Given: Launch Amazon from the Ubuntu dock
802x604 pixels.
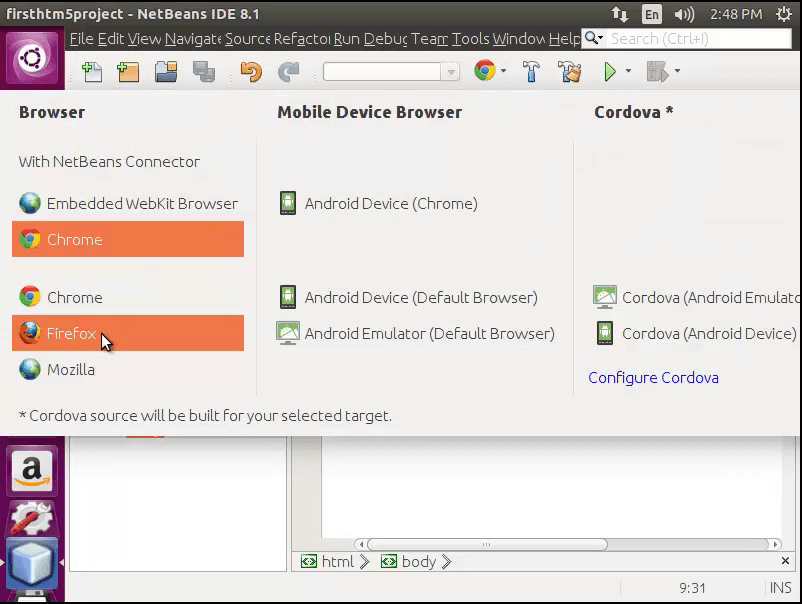Looking at the screenshot, I should point(32,471).
